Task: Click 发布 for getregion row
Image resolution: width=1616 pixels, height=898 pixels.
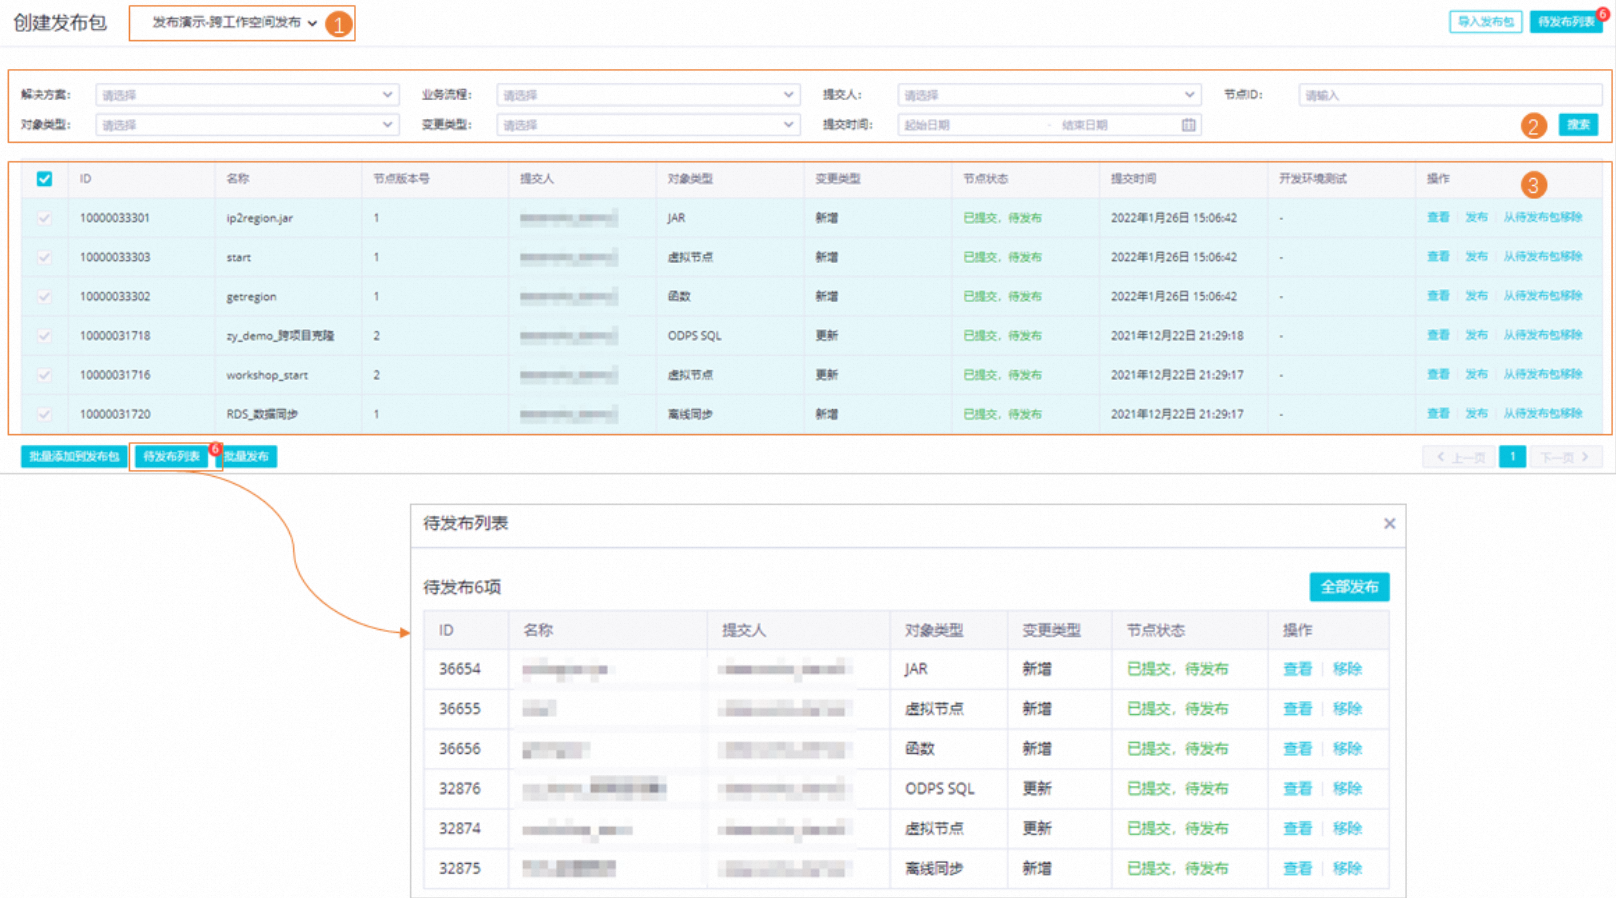Action: point(1476,296)
